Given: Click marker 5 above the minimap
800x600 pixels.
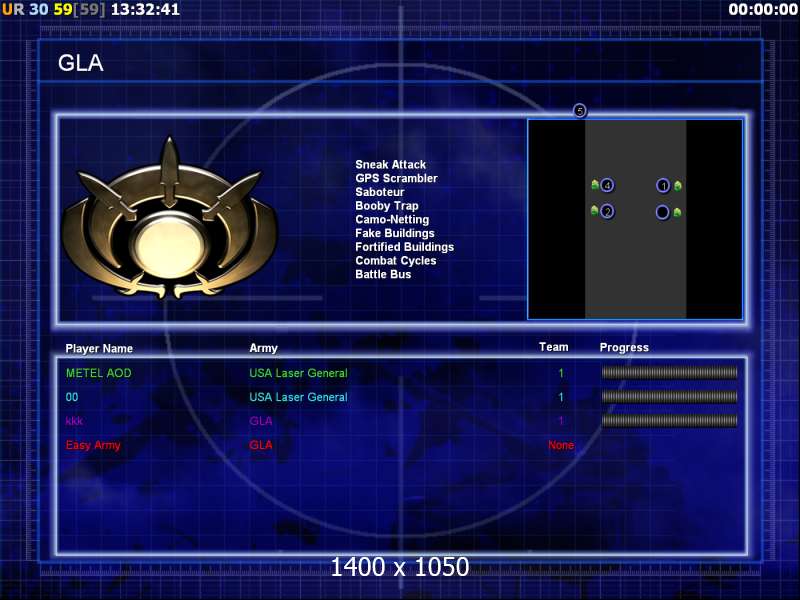Looking at the screenshot, I should pos(579,110).
